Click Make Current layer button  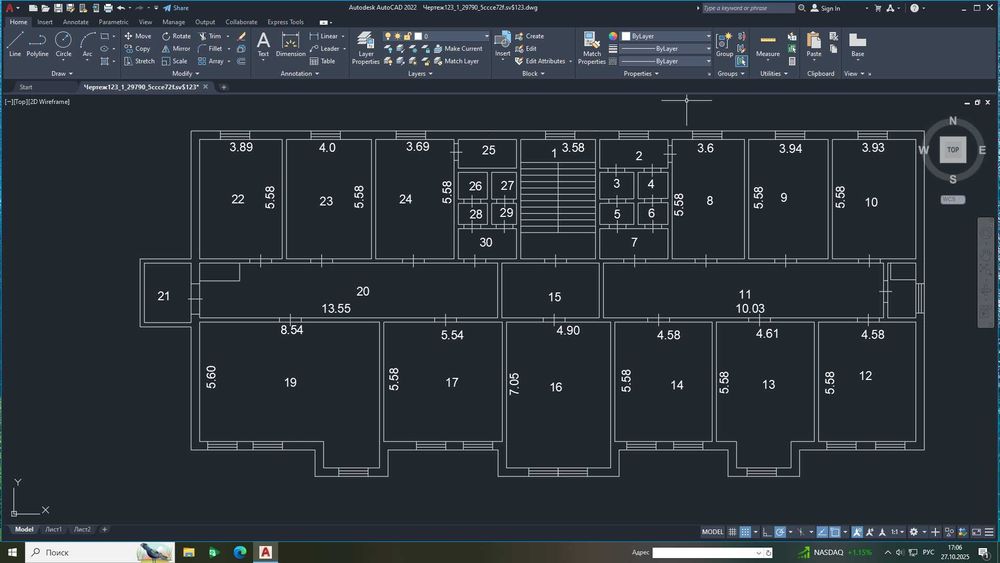(x=462, y=48)
